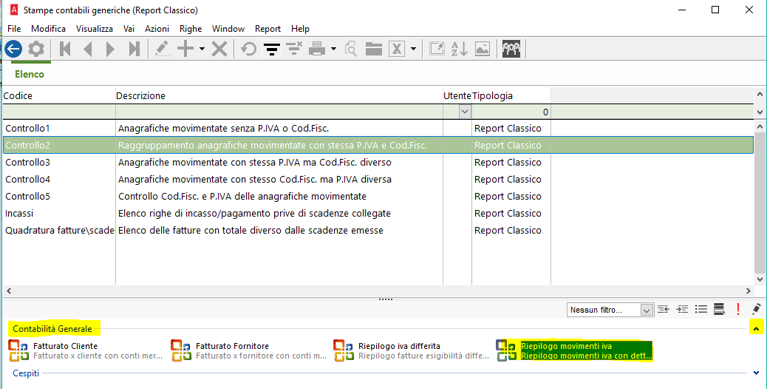Open the File menu
This screenshot has height=389, width=767.
click(x=14, y=29)
